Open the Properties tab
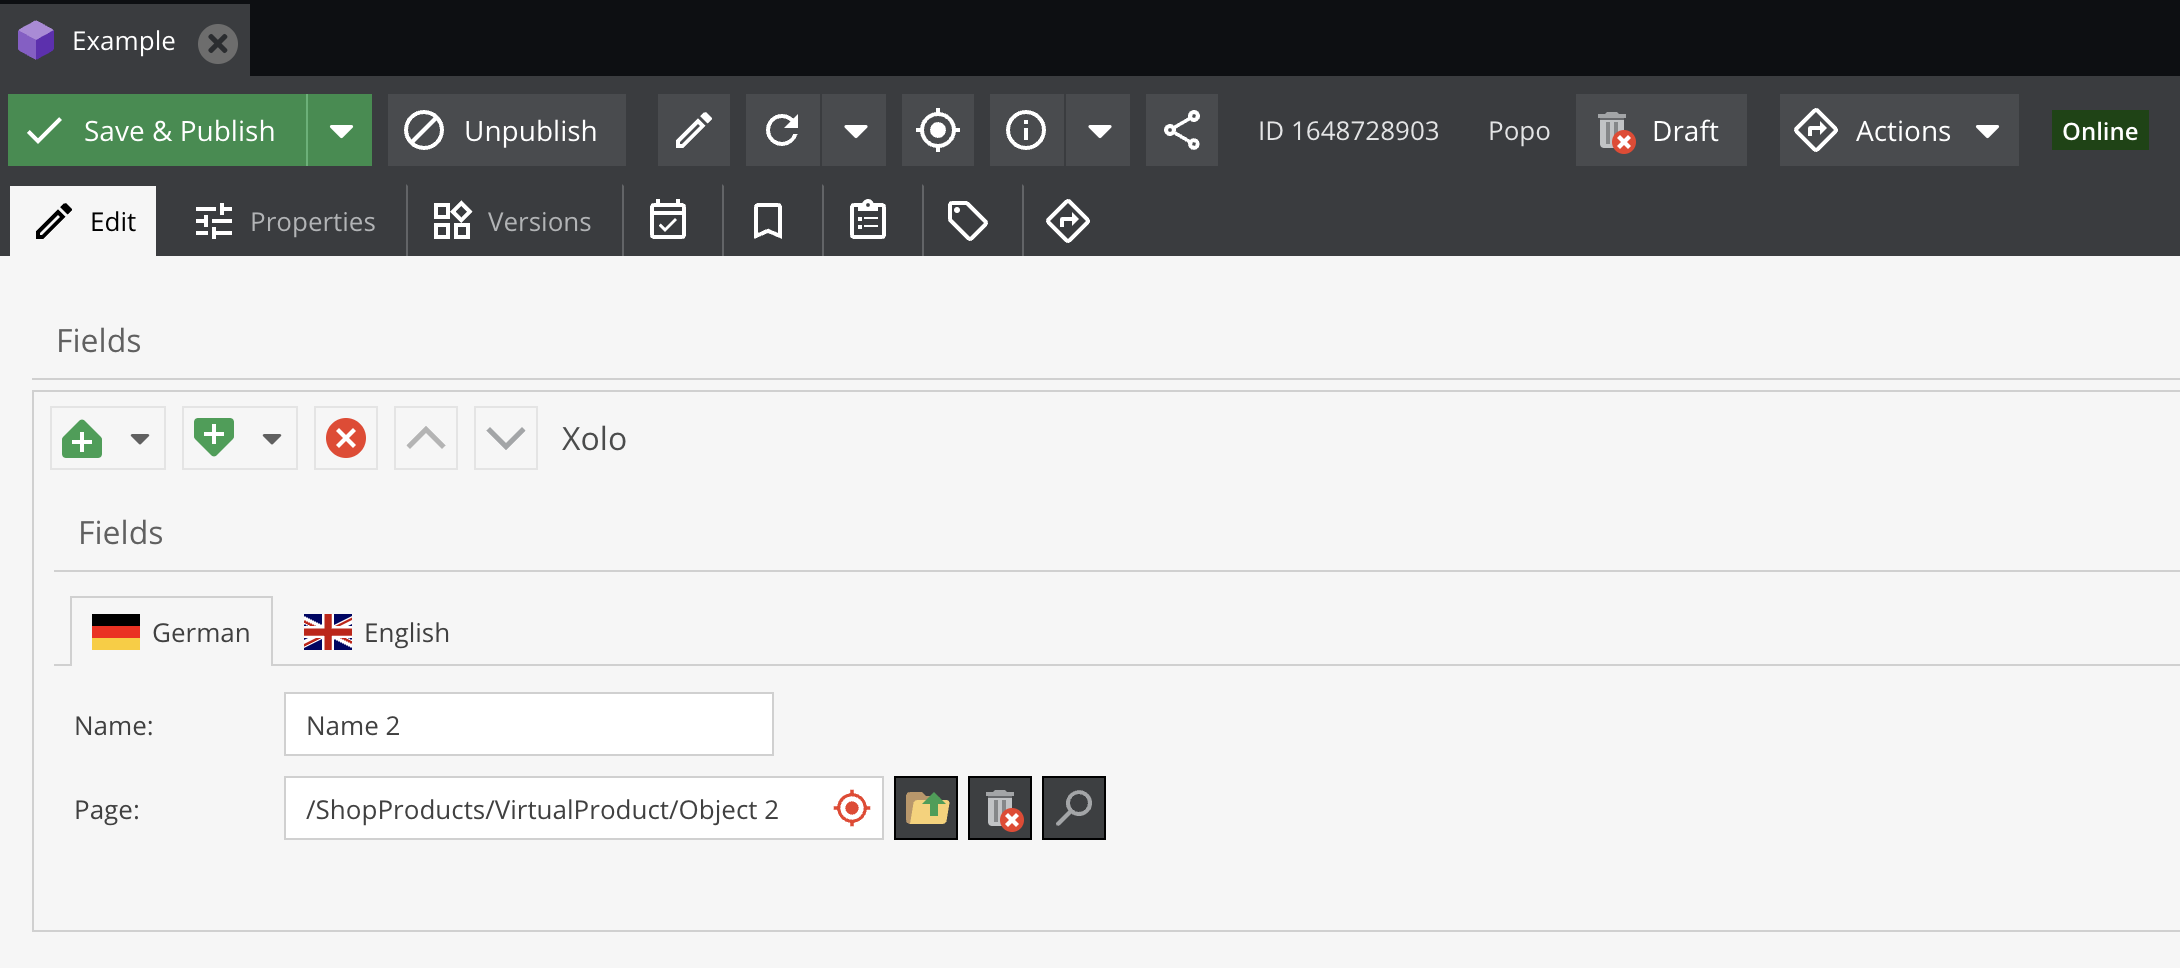Screen dimensions: 2180x968 [287, 220]
